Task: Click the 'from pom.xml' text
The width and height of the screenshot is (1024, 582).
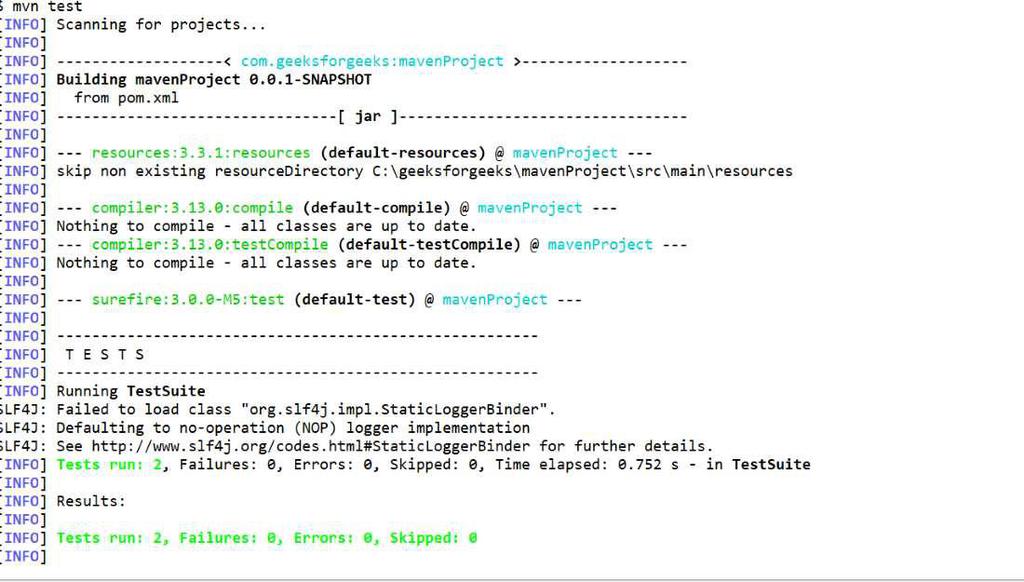Action: 126,98
